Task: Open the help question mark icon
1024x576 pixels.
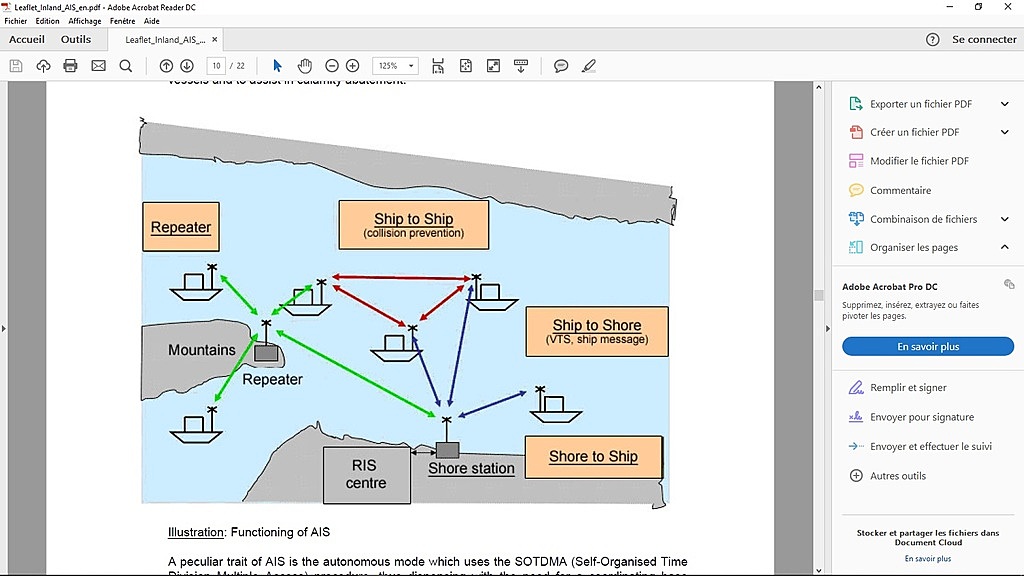Action: pyautogui.click(x=933, y=40)
